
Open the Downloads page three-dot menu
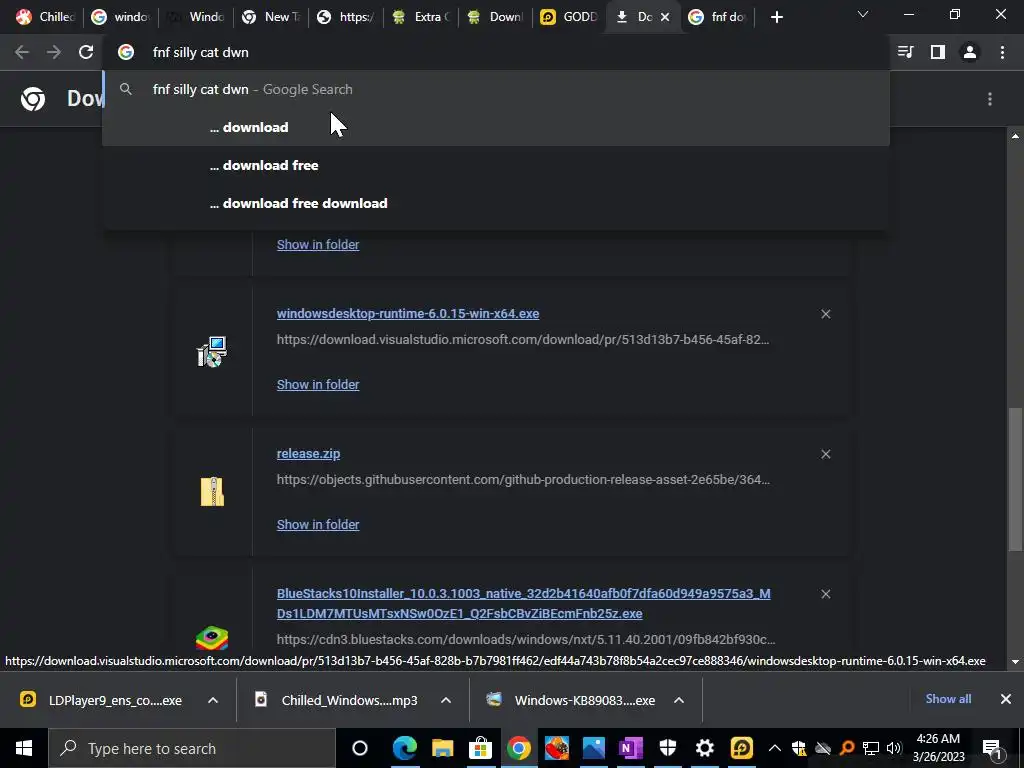(x=990, y=99)
